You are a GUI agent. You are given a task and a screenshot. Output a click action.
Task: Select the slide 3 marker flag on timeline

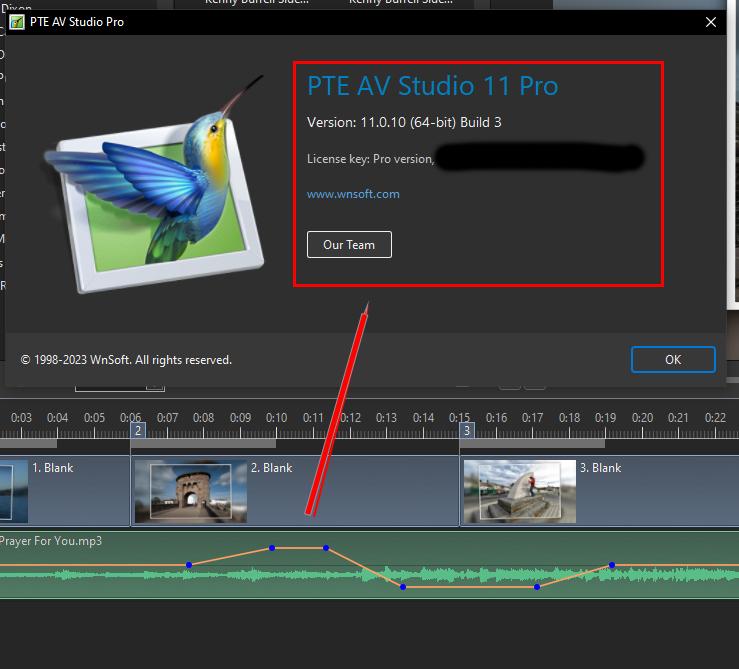[466, 430]
